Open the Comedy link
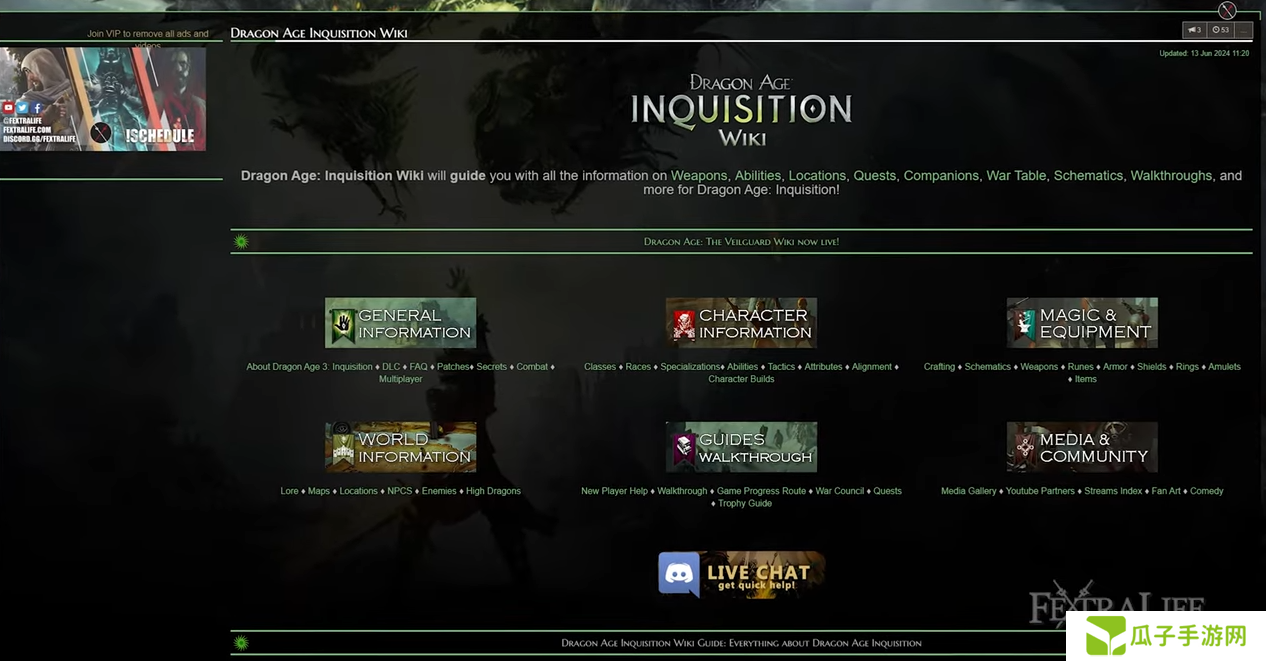 pyautogui.click(x=1207, y=491)
